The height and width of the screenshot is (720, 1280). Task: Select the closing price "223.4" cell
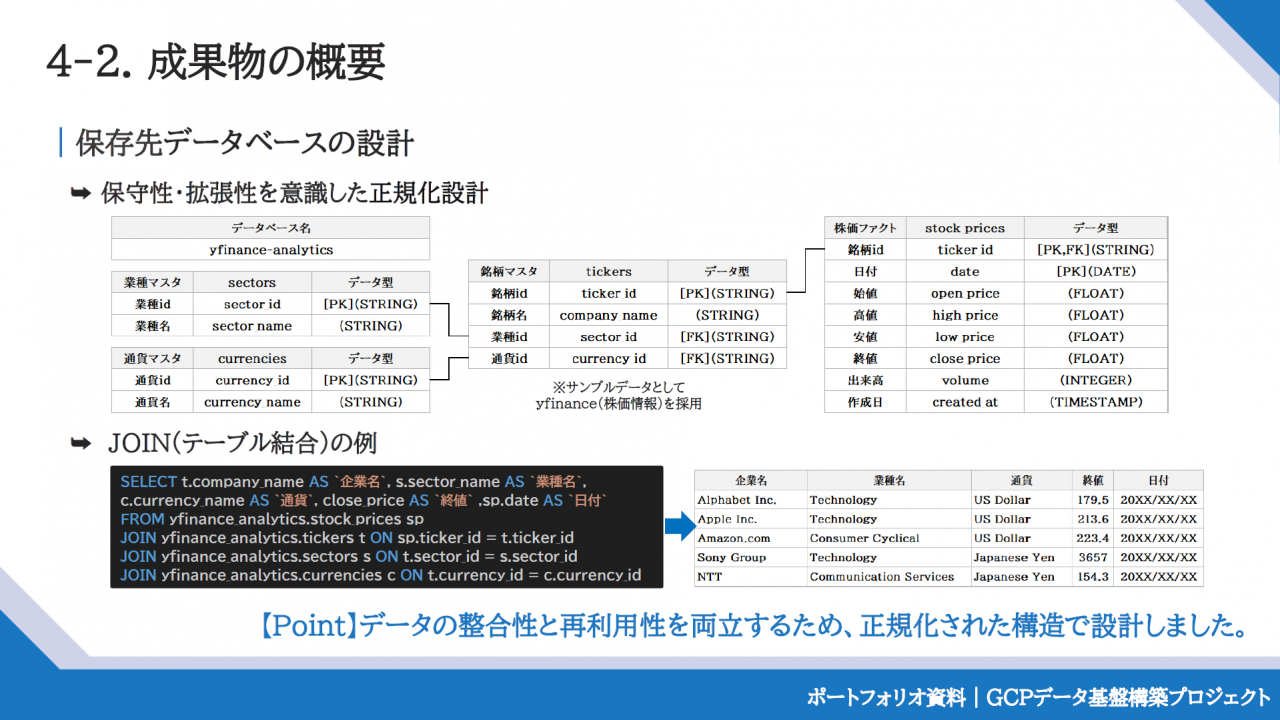point(1093,538)
